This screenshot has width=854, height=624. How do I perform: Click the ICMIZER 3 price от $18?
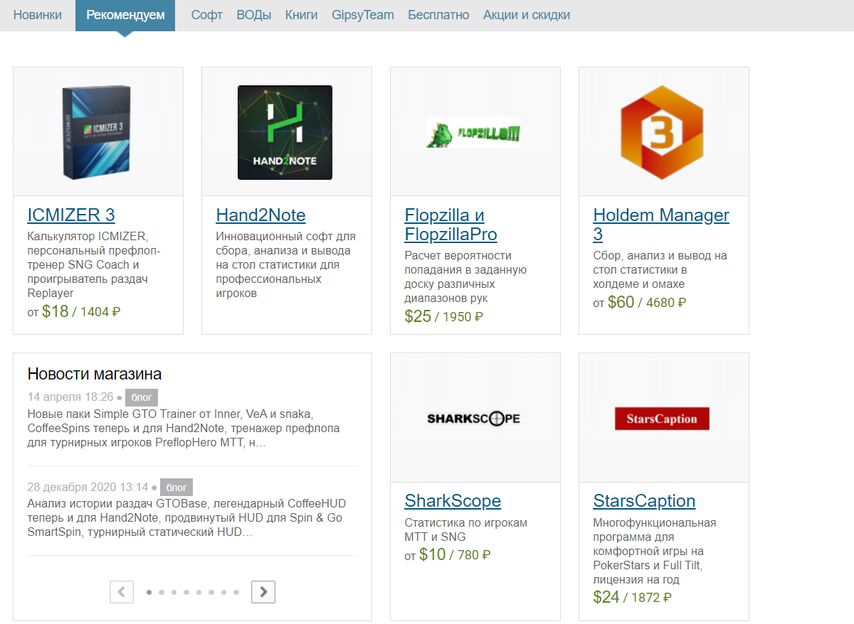[x=74, y=311]
